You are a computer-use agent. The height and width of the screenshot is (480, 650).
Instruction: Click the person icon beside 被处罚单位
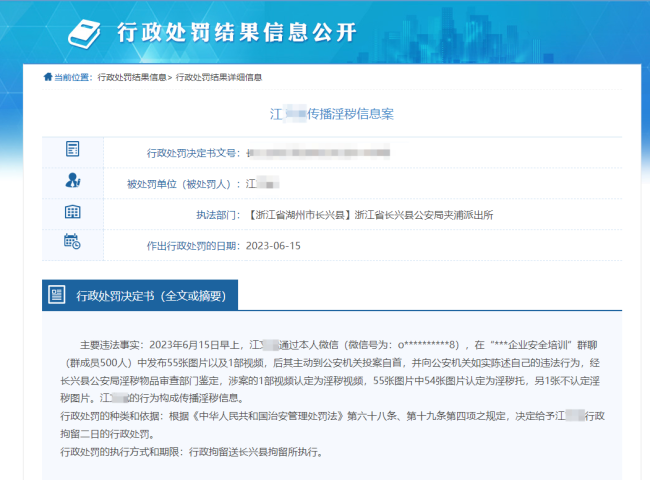(x=72, y=181)
